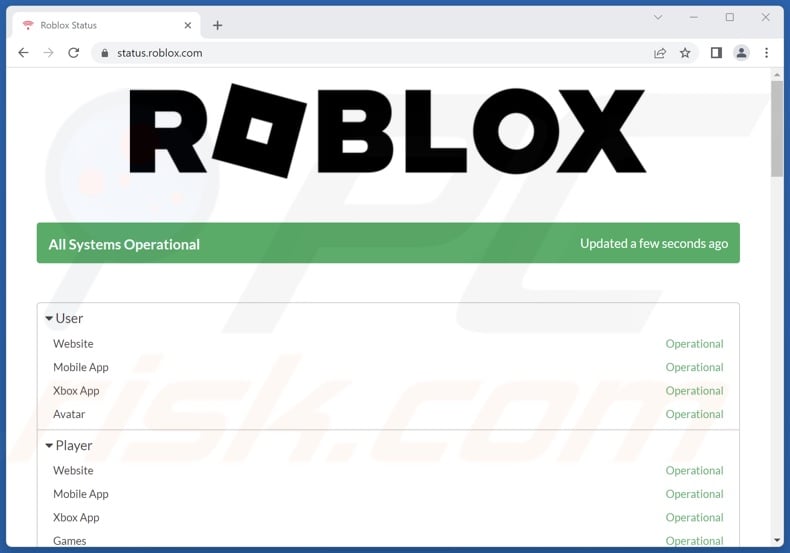Reload the Roblox Status page

74,53
